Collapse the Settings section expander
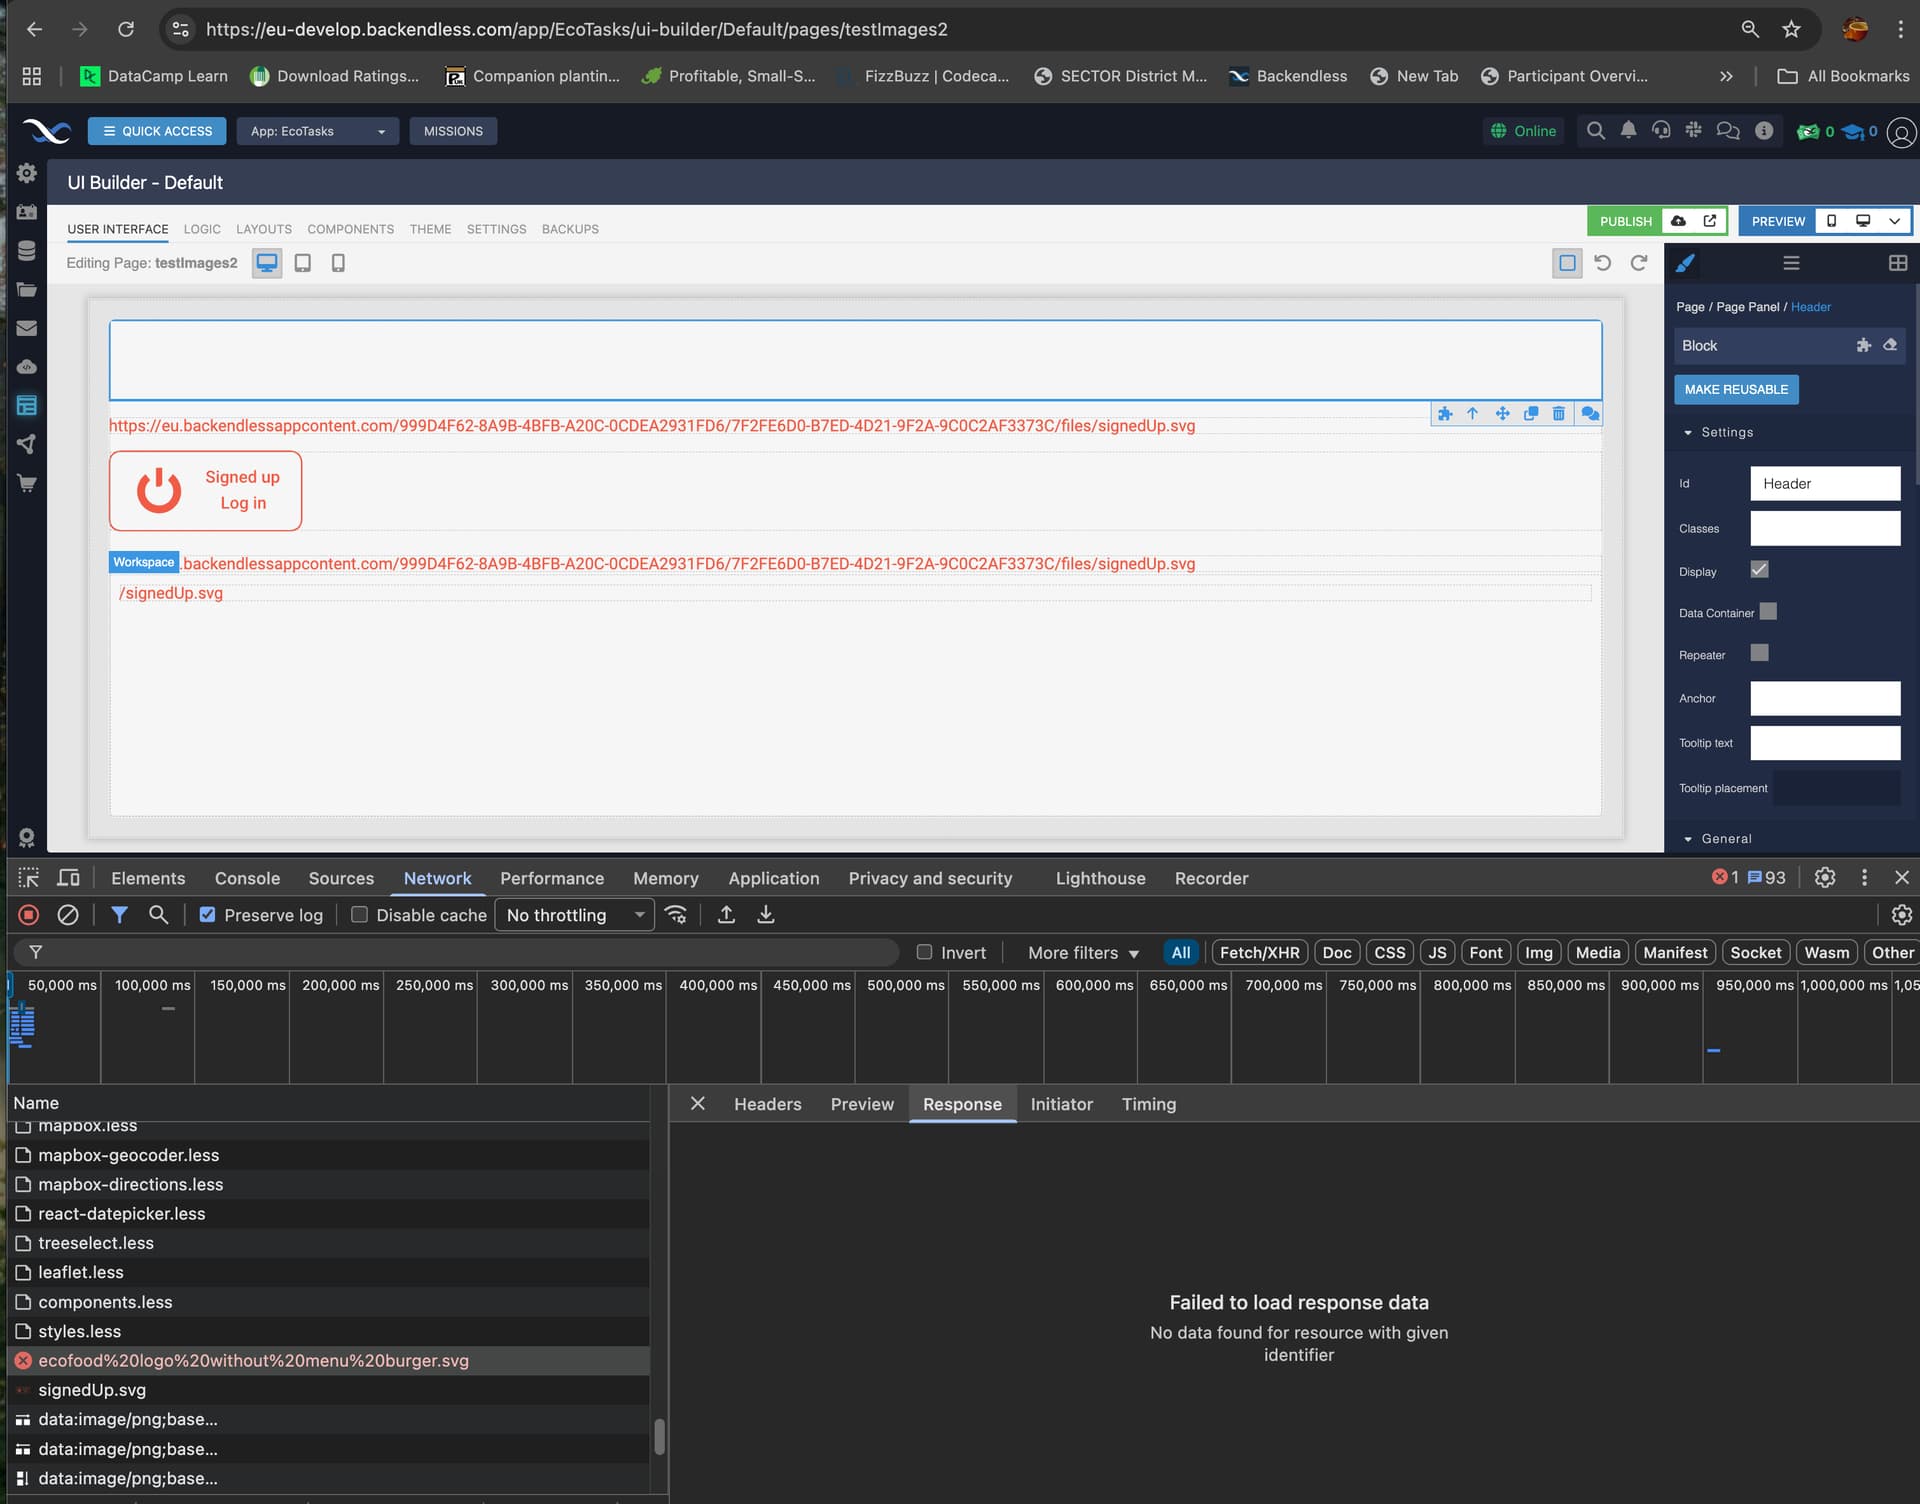The image size is (1920, 1504). (1688, 433)
